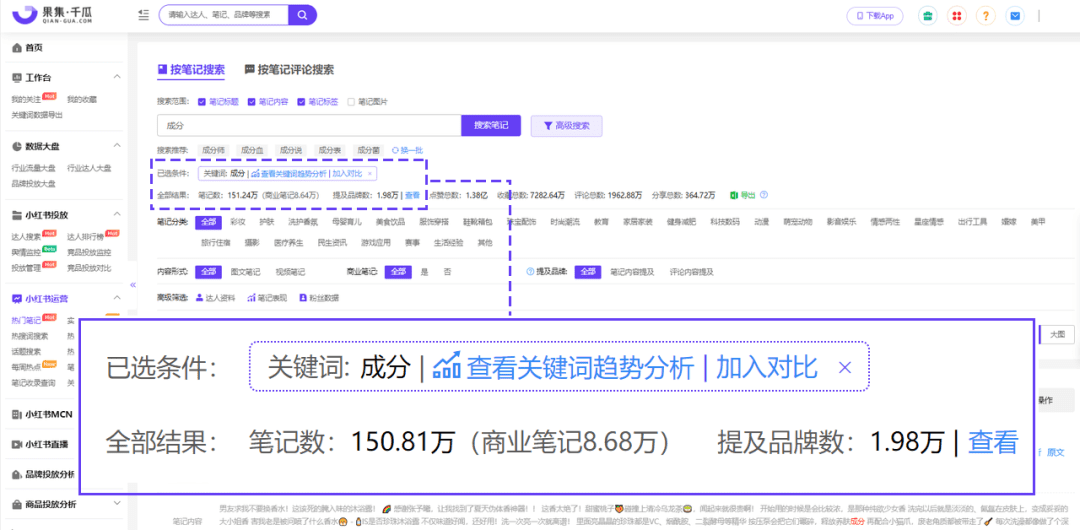The width and height of the screenshot is (1080, 530).
Task: Uncheck the 笔记标签 search scope checkbox
Action: 301,102
